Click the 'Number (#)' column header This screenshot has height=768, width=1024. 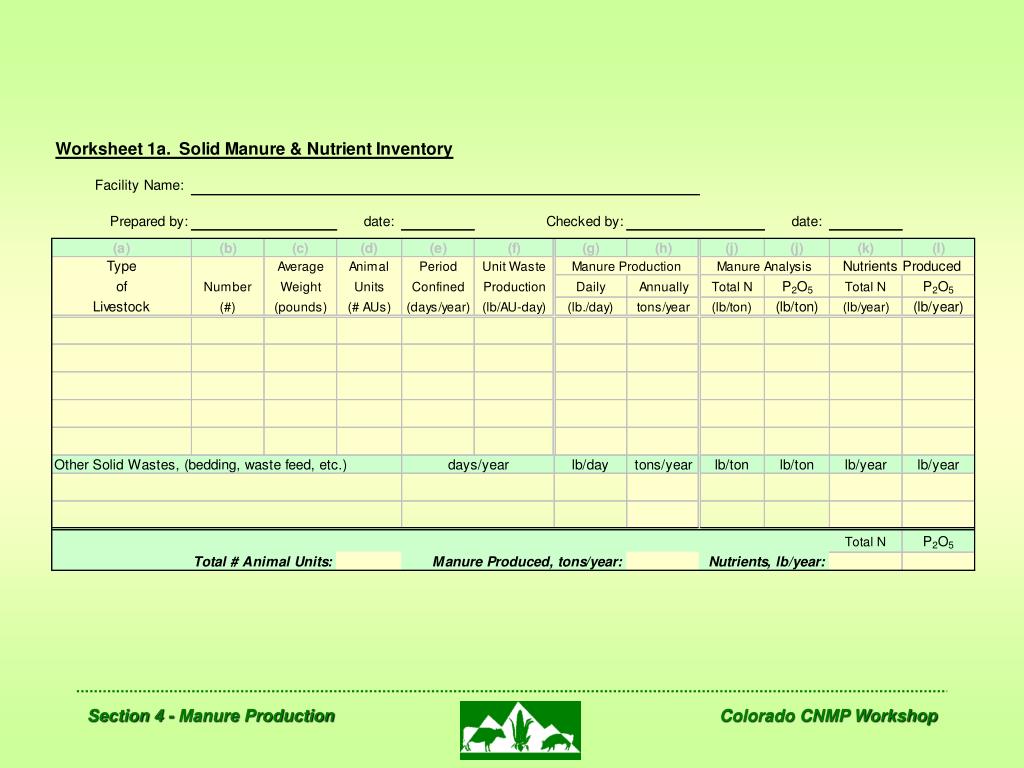point(227,296)
